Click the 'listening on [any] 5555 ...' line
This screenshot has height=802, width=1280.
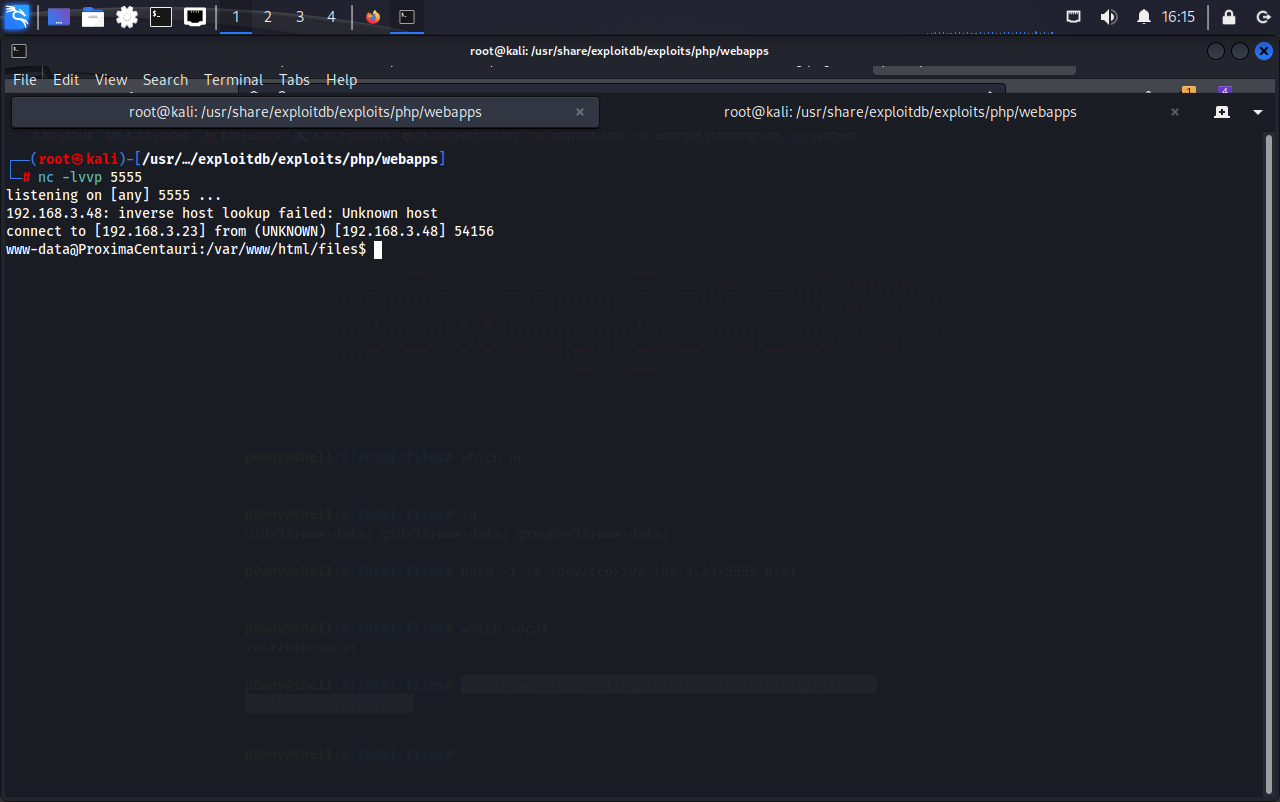point(114,195)
